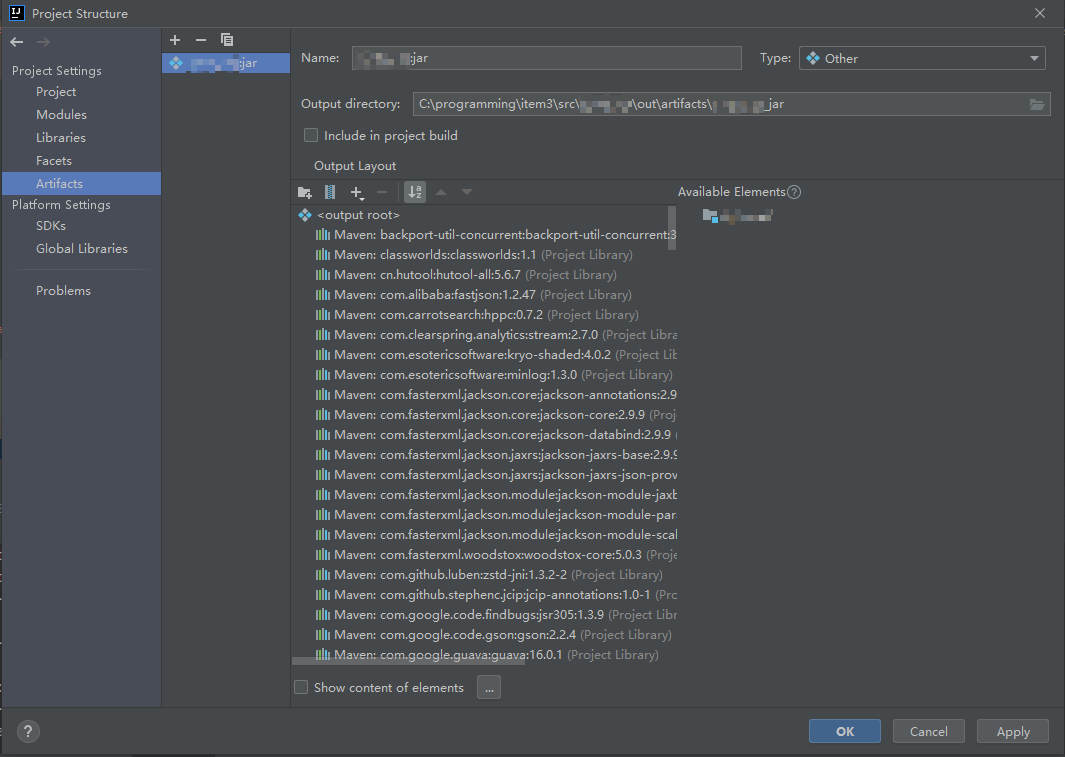Remove selected element from output layout
This screenshot has width=1065, height=757.
click(381, 192)
